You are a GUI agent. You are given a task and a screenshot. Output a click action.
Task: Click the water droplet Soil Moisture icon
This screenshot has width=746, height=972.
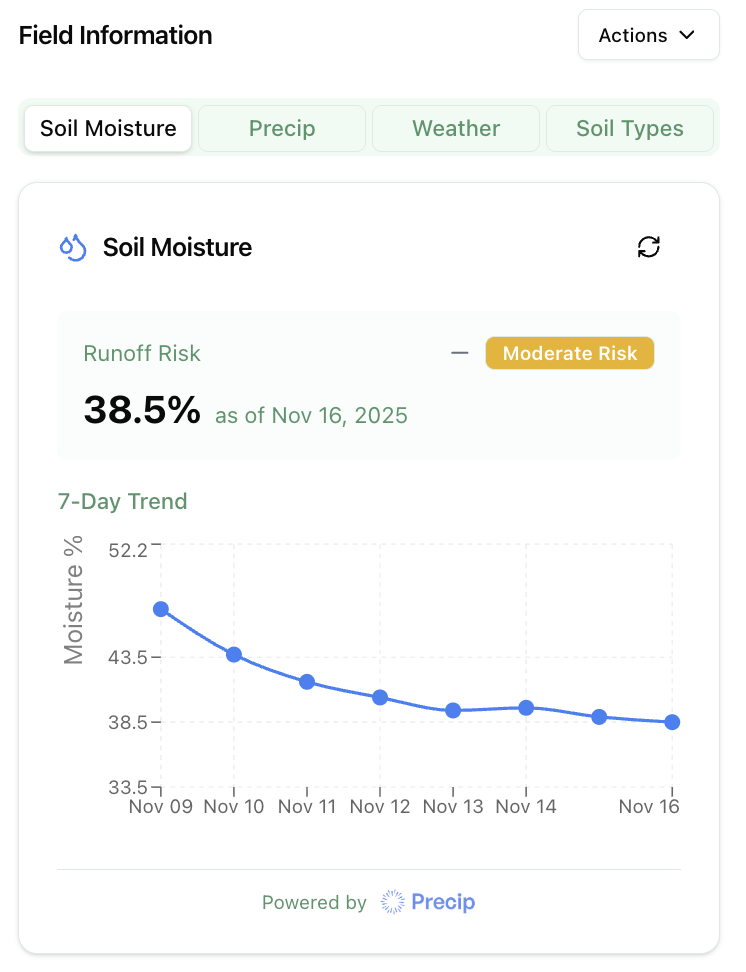(x=71, y=246)
